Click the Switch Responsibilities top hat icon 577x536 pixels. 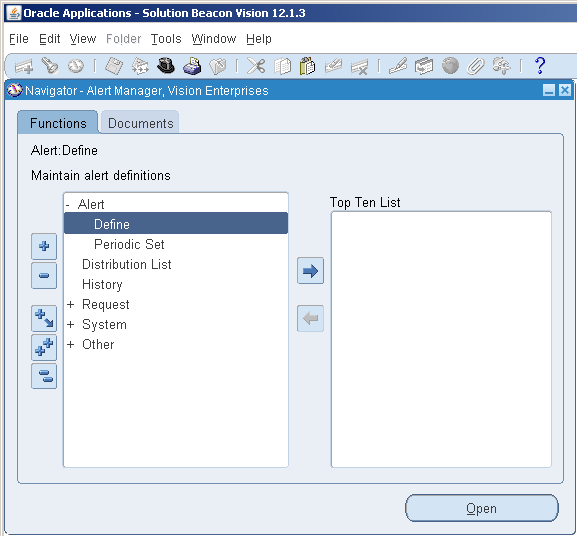click(166, 66)
